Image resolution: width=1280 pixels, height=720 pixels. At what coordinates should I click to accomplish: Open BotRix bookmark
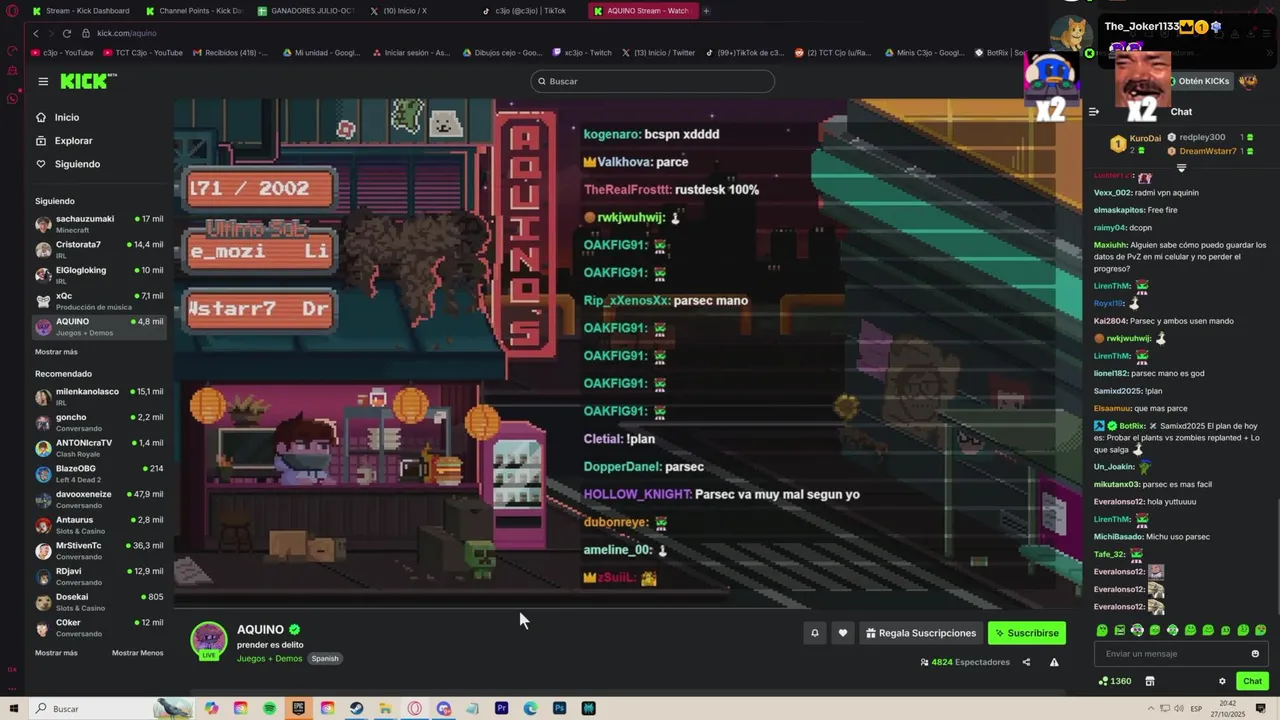point(1000,53)
